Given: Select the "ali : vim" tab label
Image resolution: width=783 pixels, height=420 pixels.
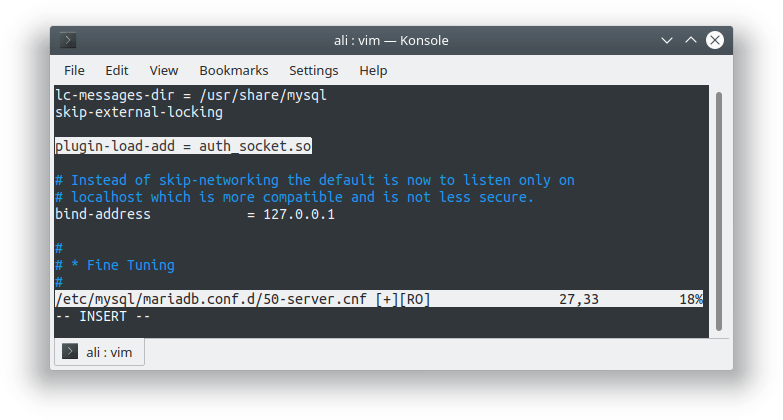Looking at the screenshot, I should [110, 352].
